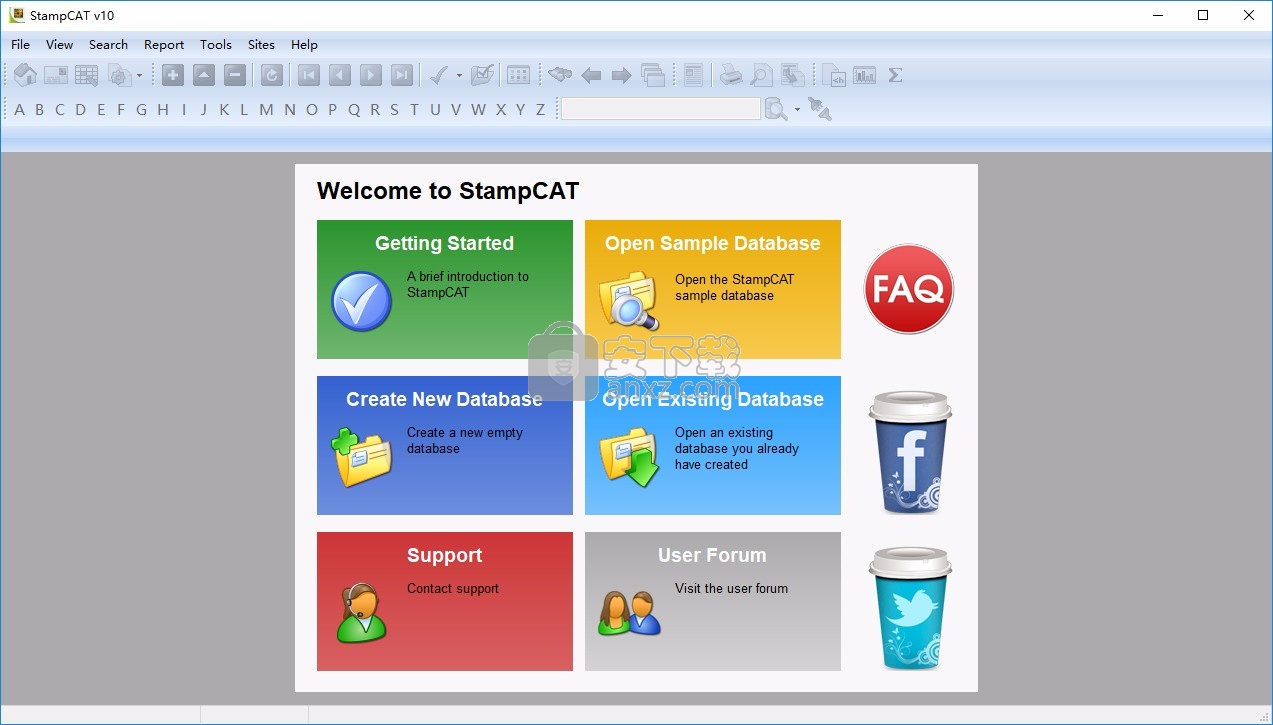Click the minus delete record button
This screenshot has height=725, width=1273.
[x=235, y=75]
